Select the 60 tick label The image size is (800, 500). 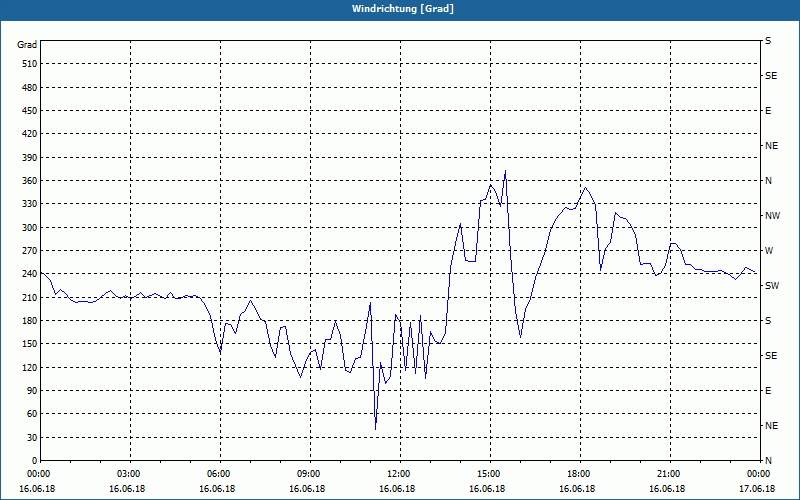tap(32, 414)
